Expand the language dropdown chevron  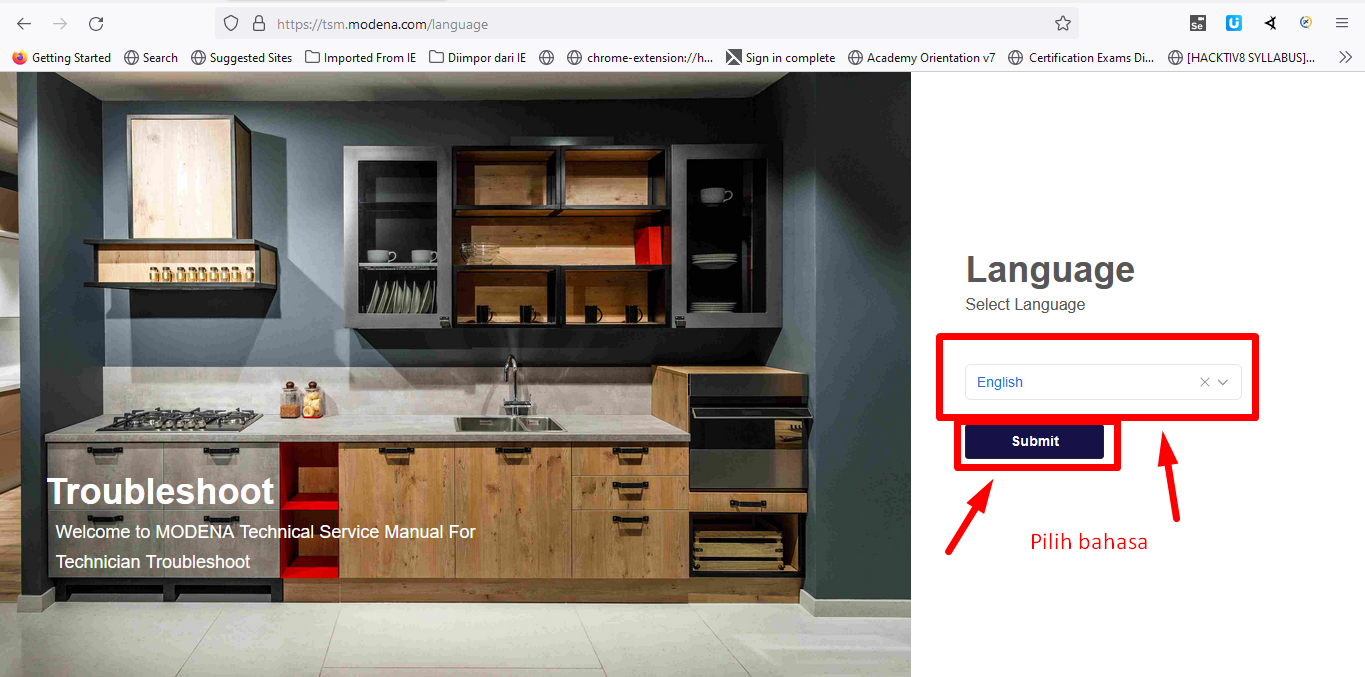click(x=1223, y=382)
